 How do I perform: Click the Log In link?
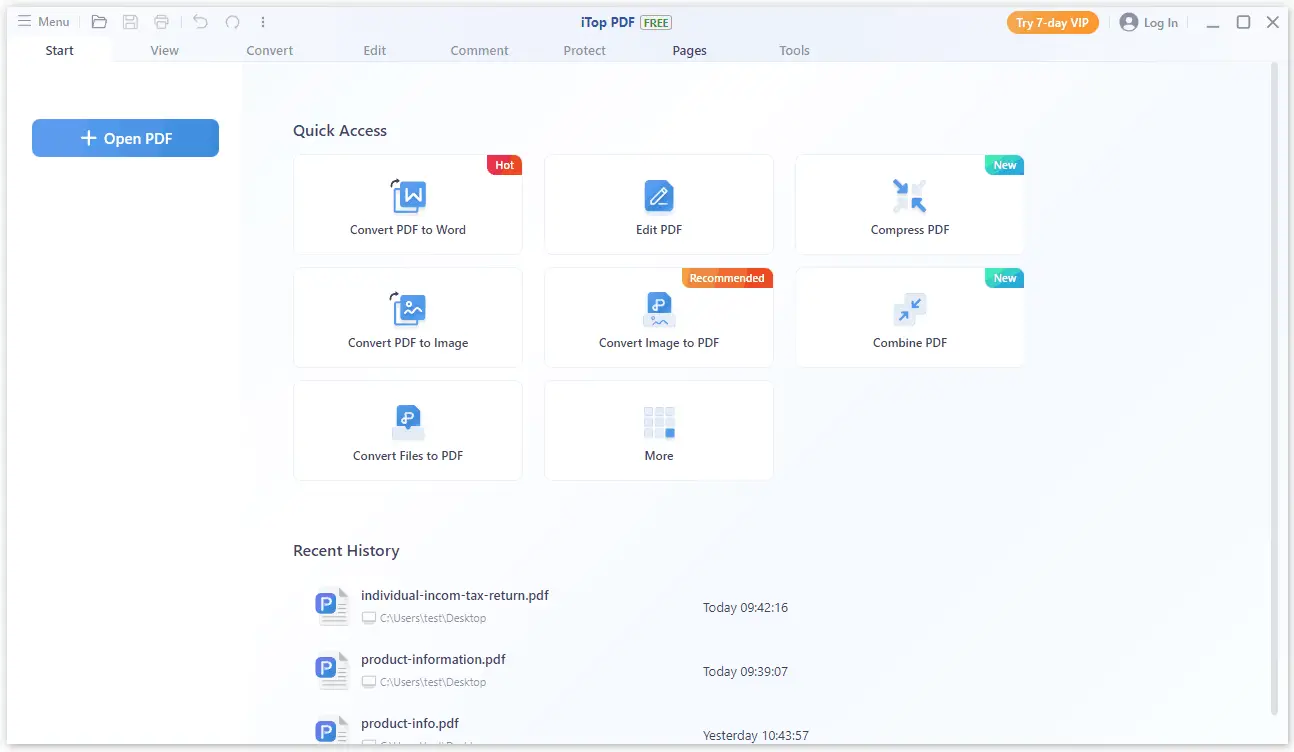click(x=1161, y=22)
